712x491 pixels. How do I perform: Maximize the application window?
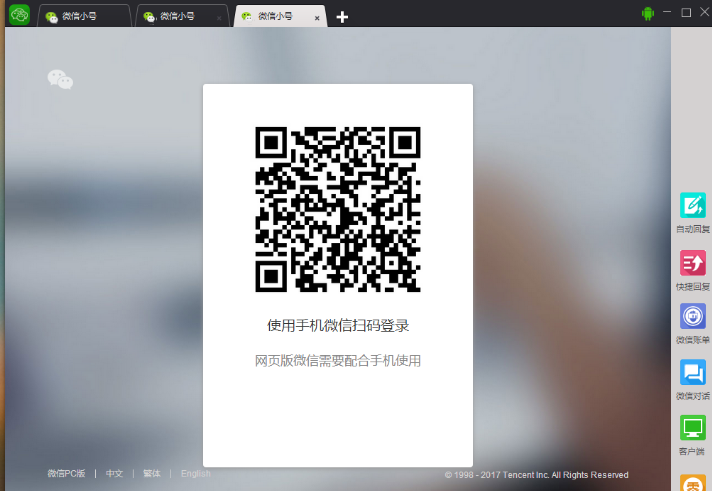(x=687, y=12)
